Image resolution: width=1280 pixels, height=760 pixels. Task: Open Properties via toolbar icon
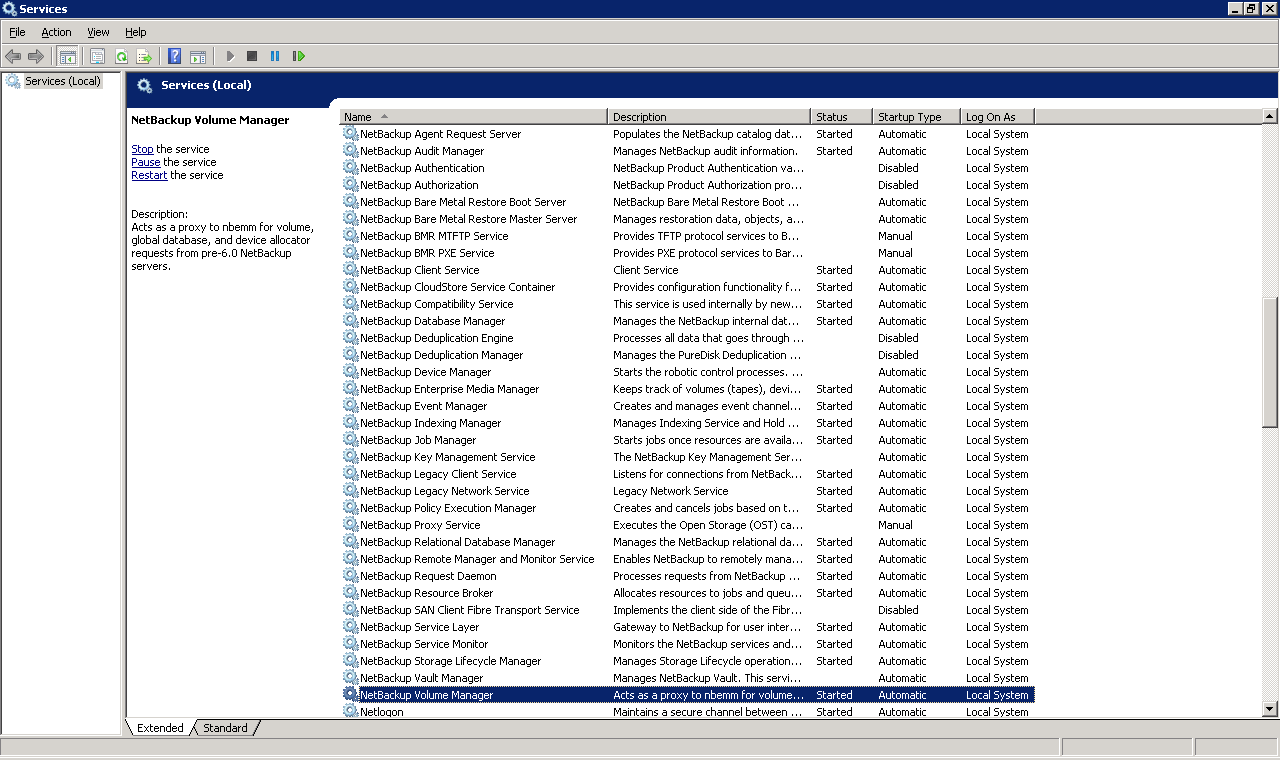tap(97, 56)
